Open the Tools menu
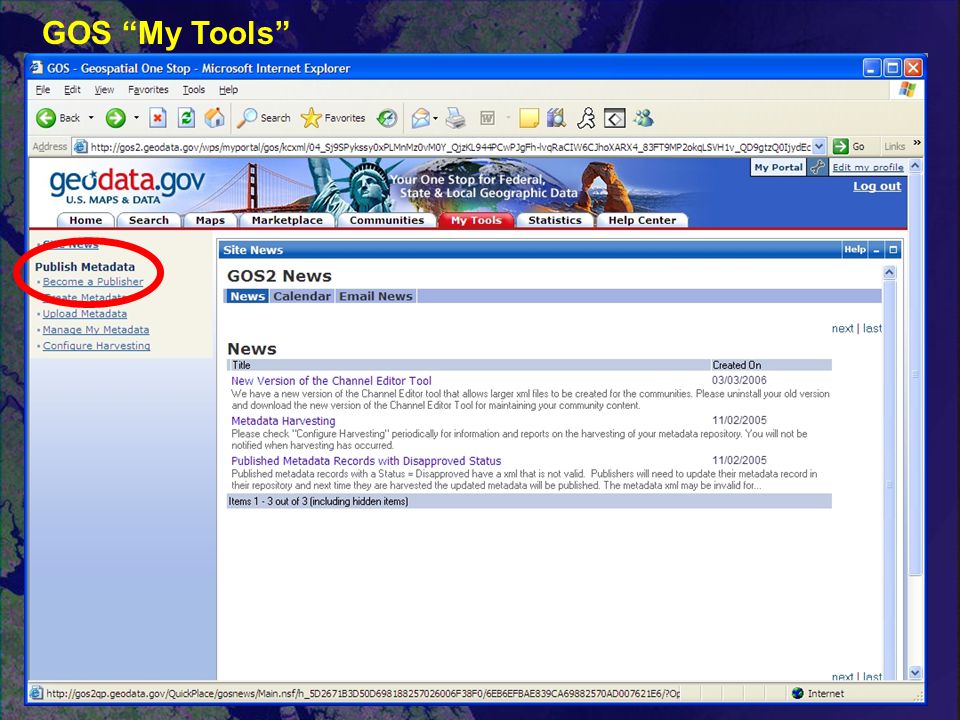The width and height of the screenshot is (960, 720). click(193, 89)
